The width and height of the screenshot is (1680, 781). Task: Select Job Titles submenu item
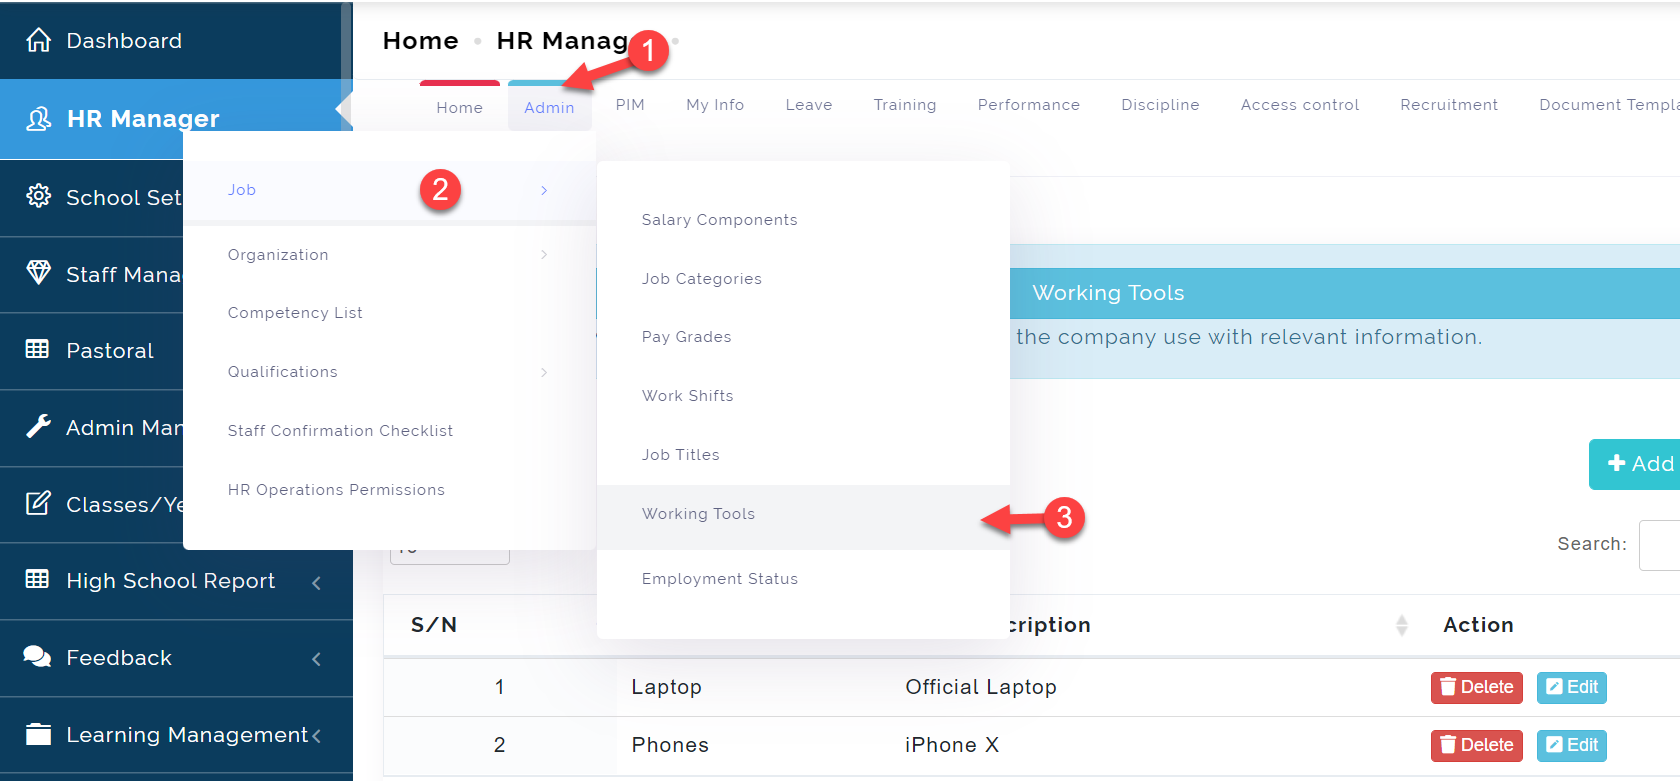pyautogui.click(x=803, y=455)
